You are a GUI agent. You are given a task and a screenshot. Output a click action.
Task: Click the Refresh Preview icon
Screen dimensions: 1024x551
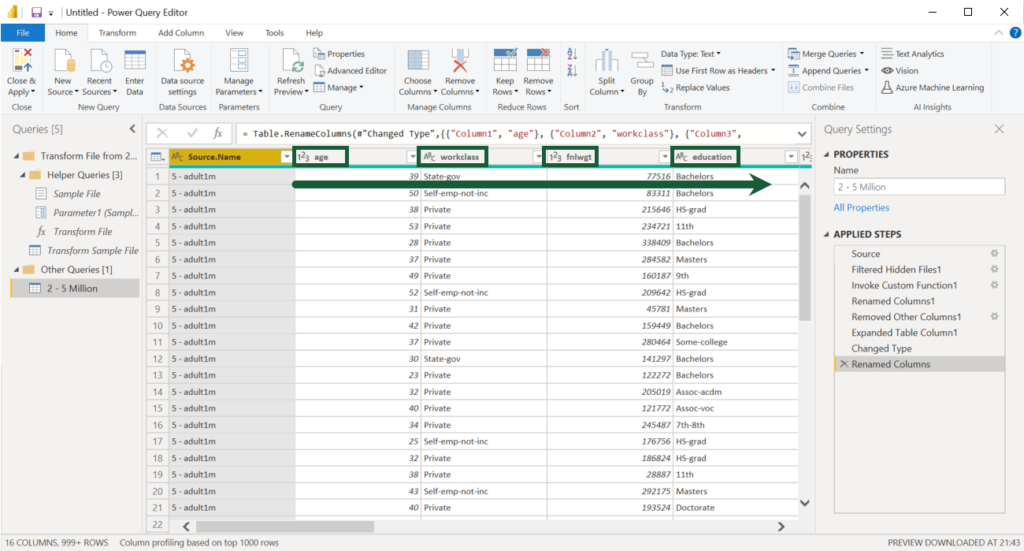pyautogui.click(x=291, y=61)
